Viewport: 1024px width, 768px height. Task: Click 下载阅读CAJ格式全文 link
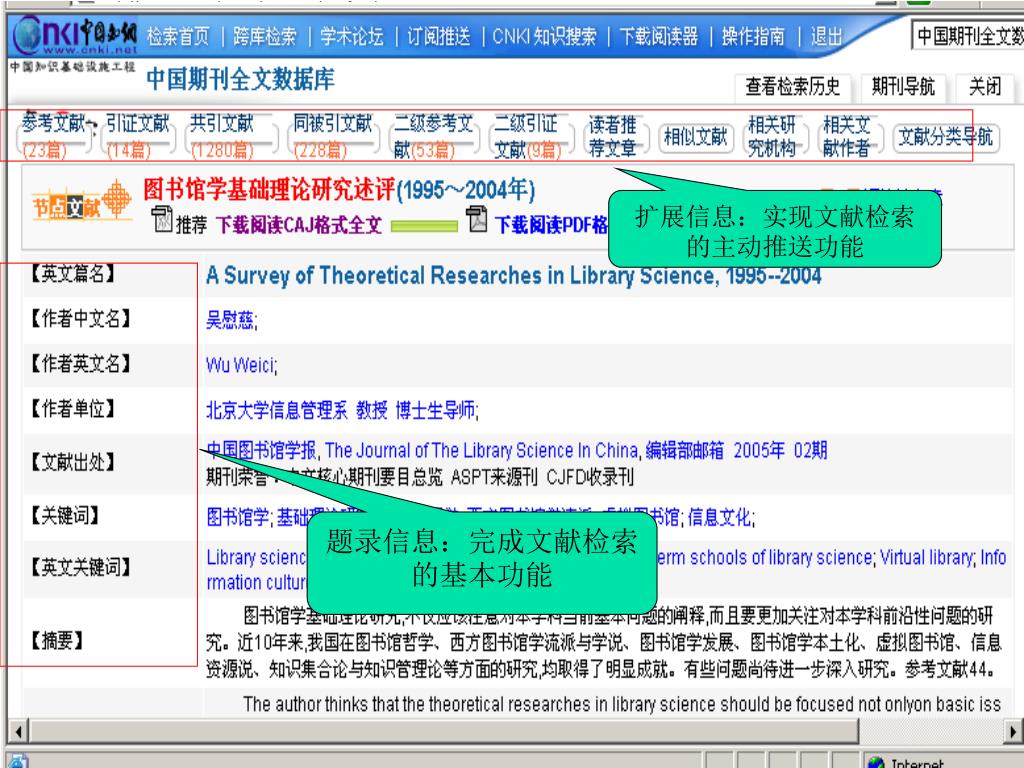click(299, 225)
